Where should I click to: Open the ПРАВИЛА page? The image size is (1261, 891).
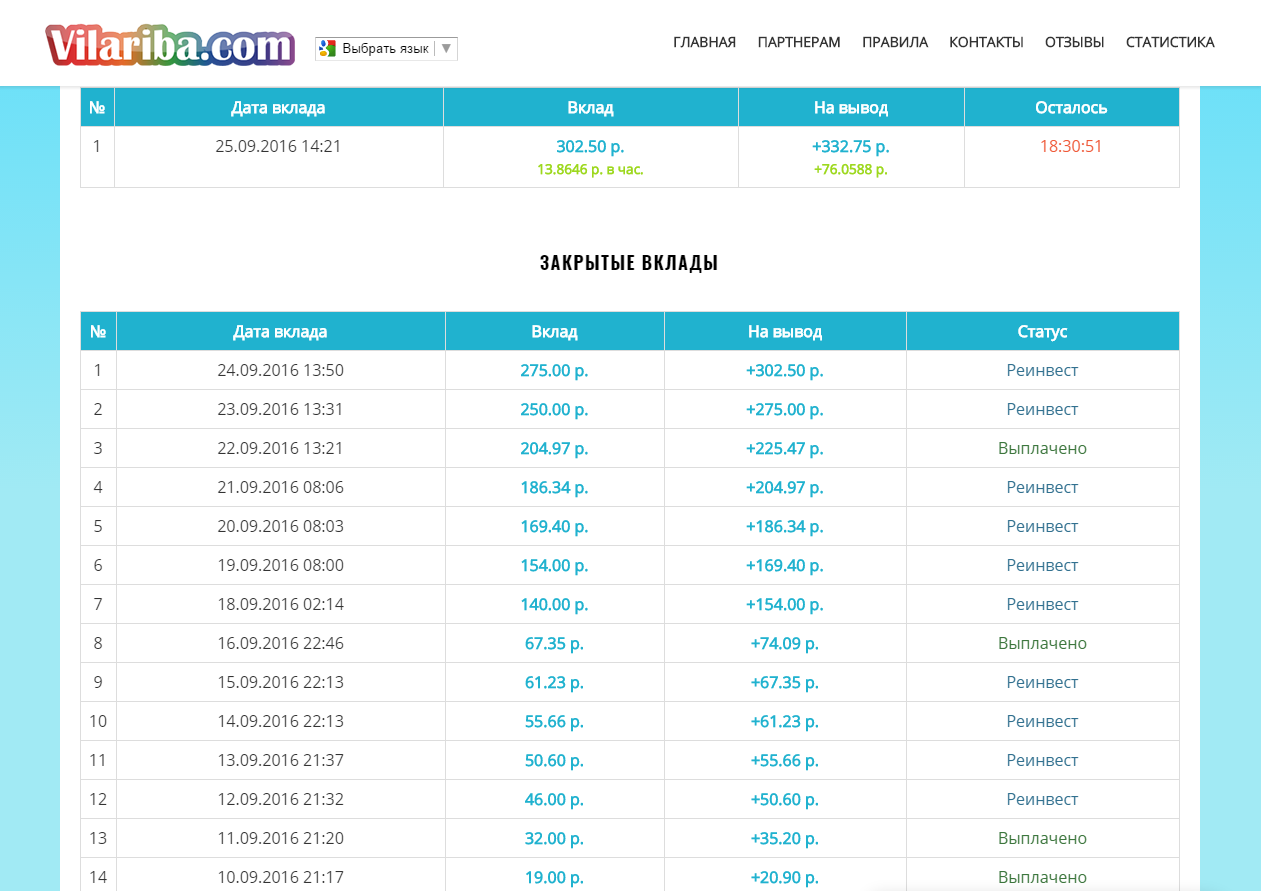[x=895, y=42]
